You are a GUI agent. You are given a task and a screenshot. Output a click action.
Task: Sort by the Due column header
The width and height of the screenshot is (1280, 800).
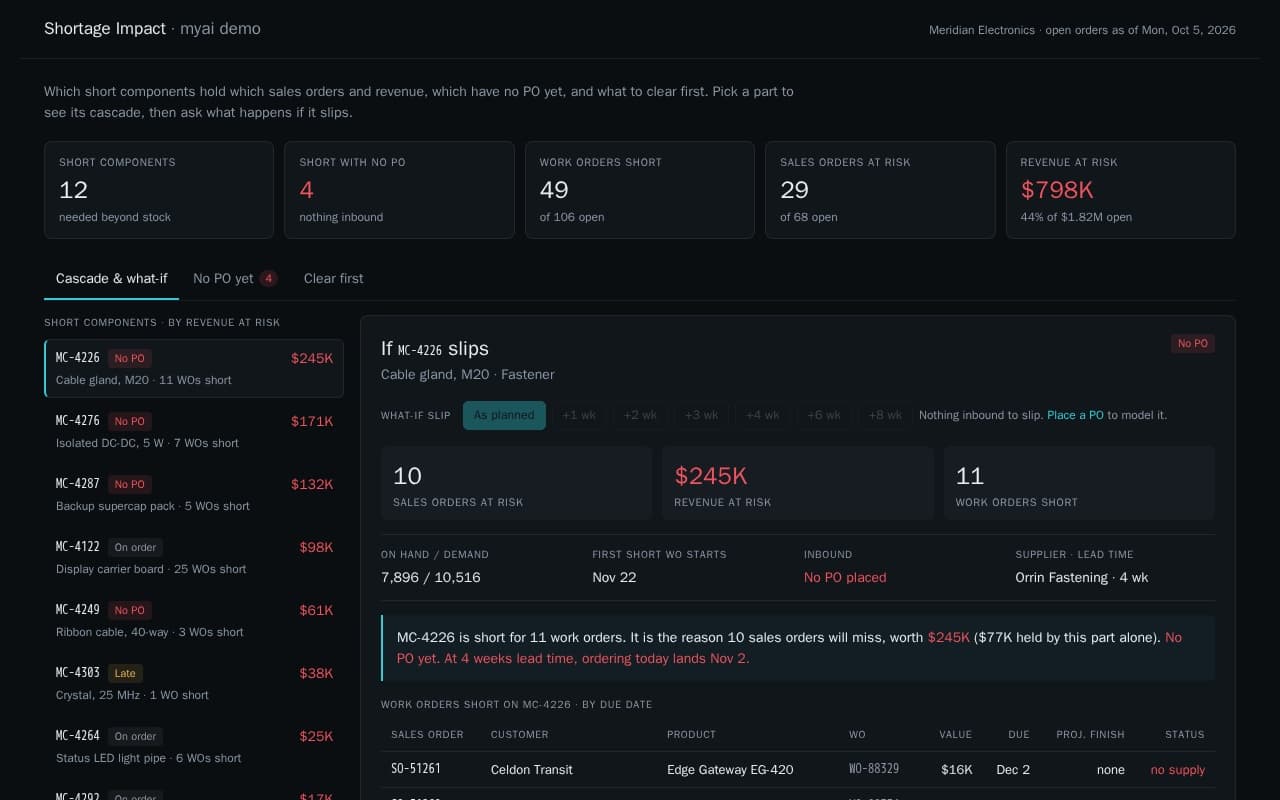[x=1019, y=735]
